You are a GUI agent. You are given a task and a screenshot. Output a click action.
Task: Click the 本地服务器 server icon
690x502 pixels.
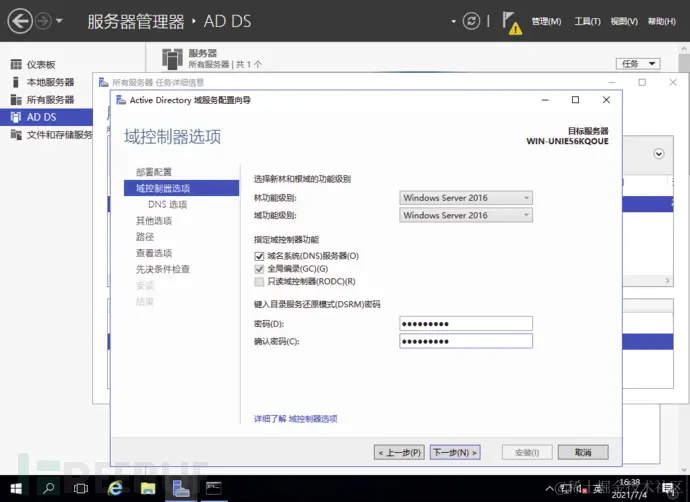[16, 82]
